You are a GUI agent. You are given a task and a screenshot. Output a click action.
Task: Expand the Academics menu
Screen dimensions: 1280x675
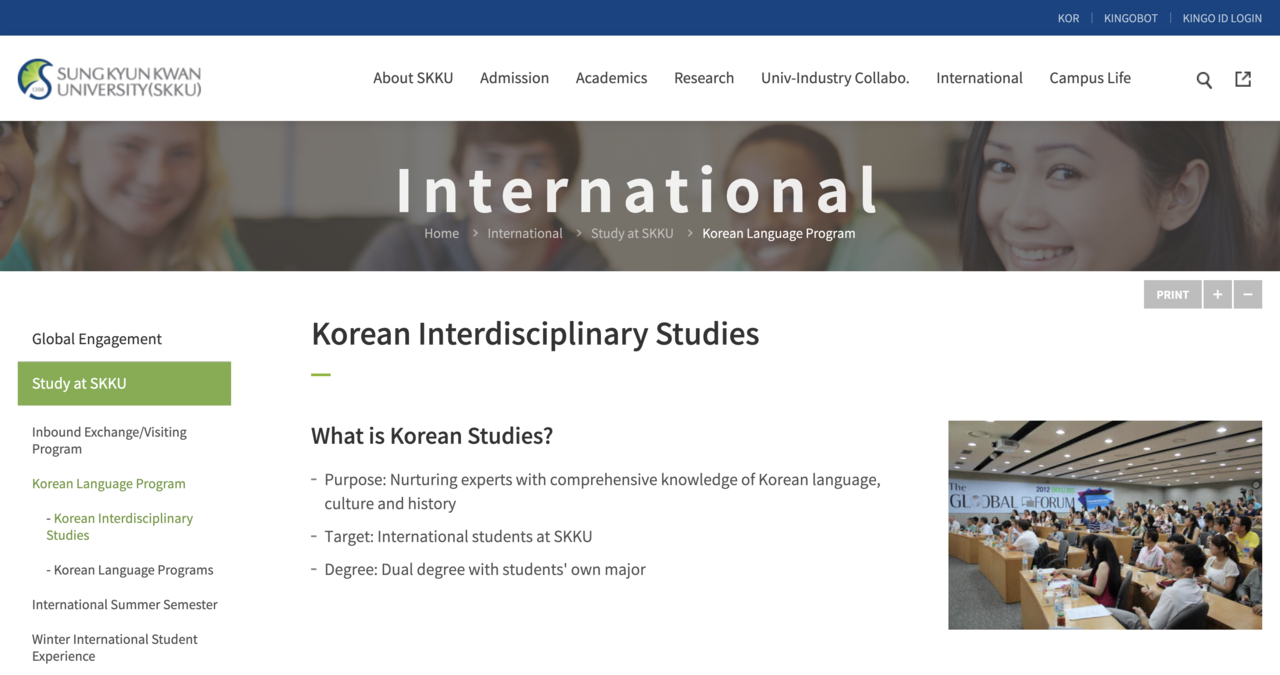(611, 78)
